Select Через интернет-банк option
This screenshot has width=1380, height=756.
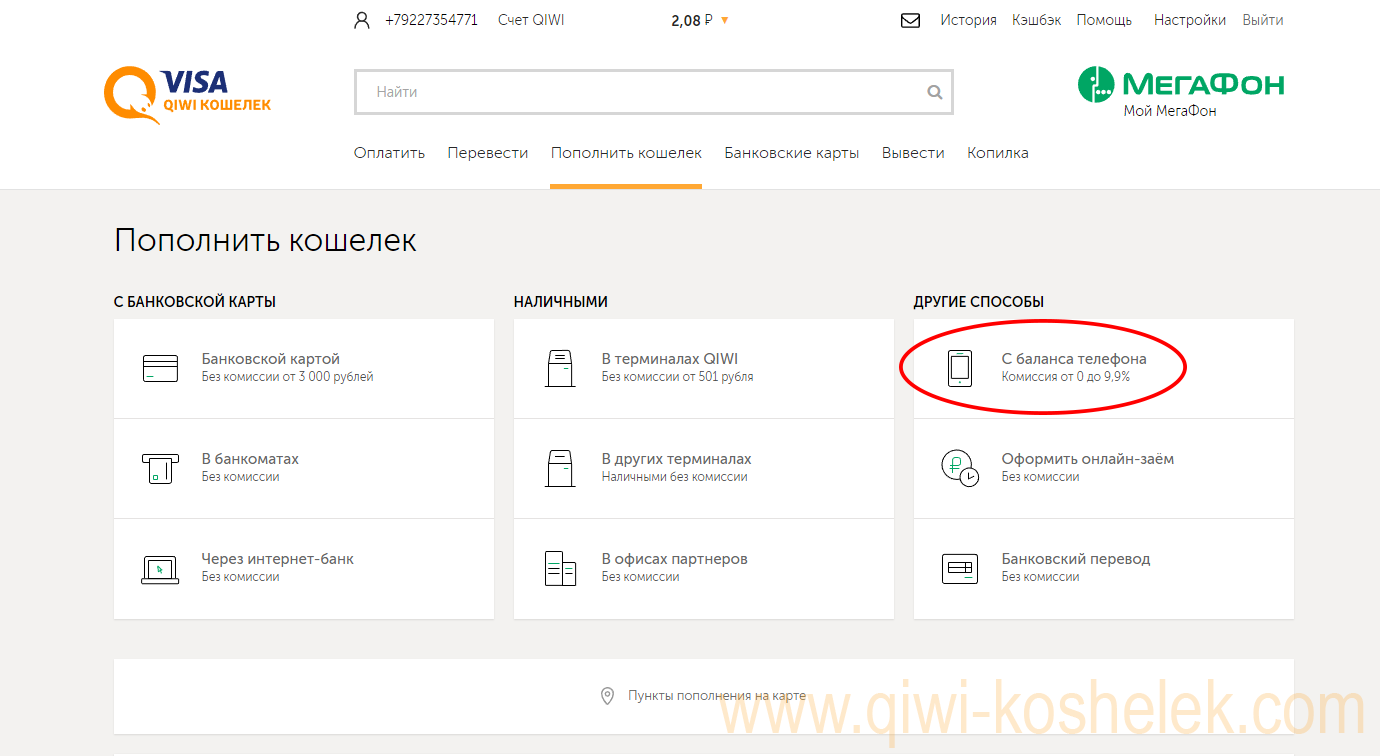click(304, 568)
